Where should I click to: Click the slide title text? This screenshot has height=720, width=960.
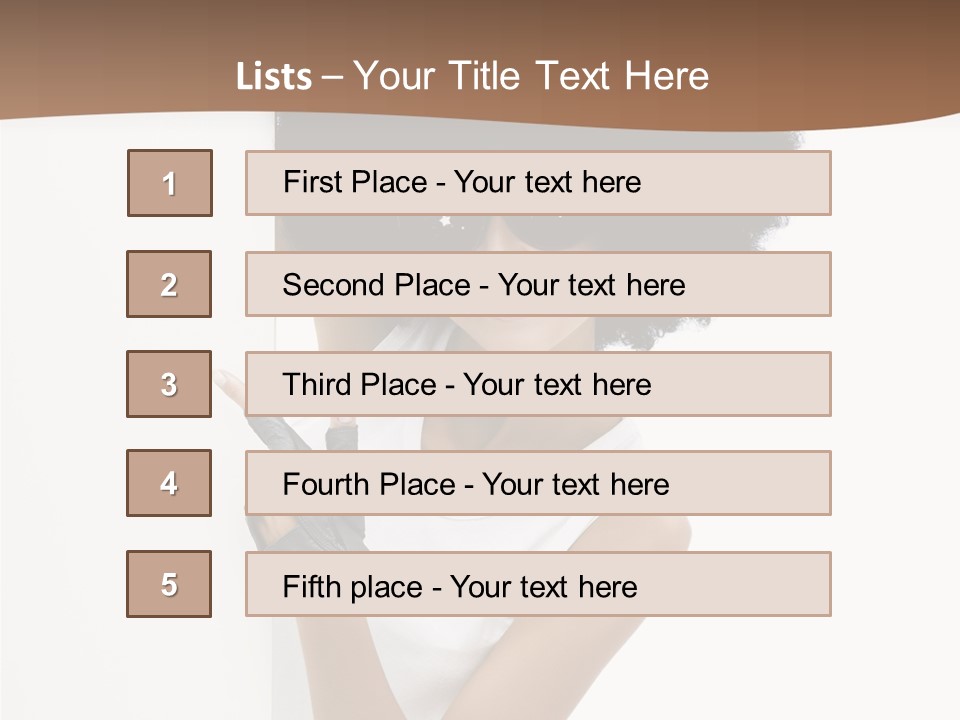pos(472,76)
